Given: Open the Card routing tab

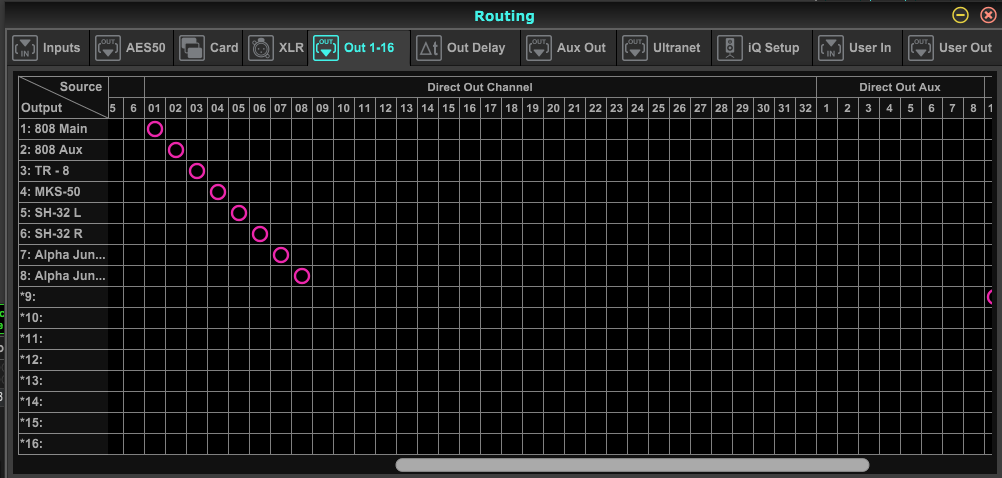Looking at the screenshot, I should pyautogui.click(x=208, y=48).
